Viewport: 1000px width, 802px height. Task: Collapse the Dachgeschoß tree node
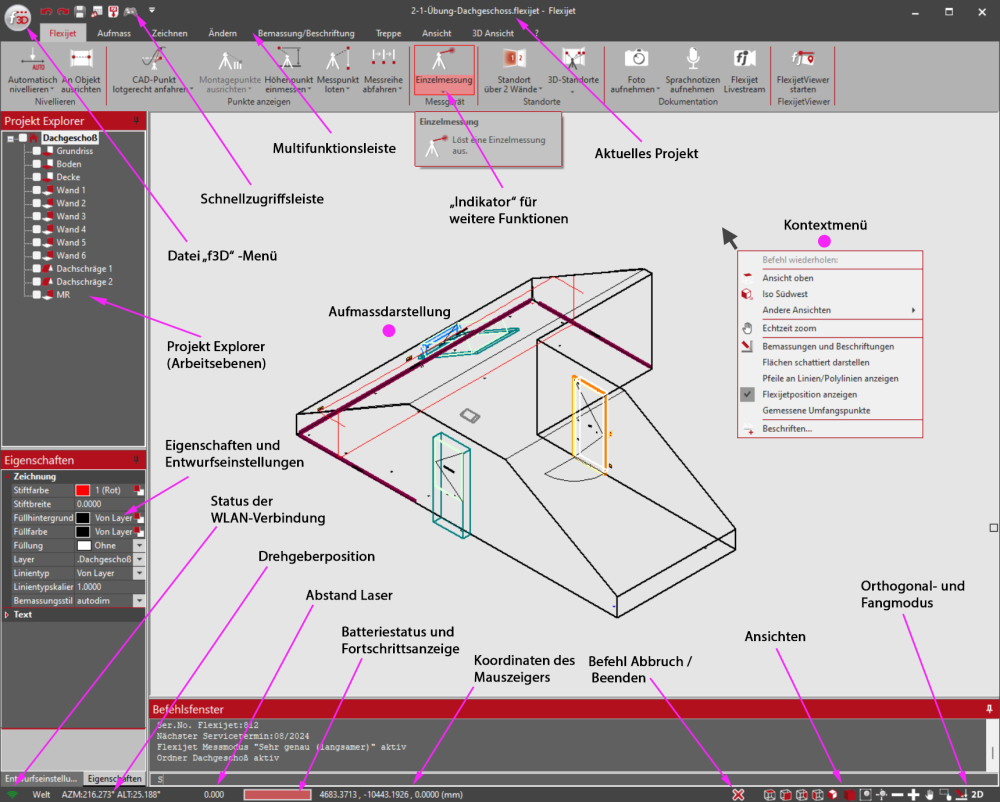[10, 138]
